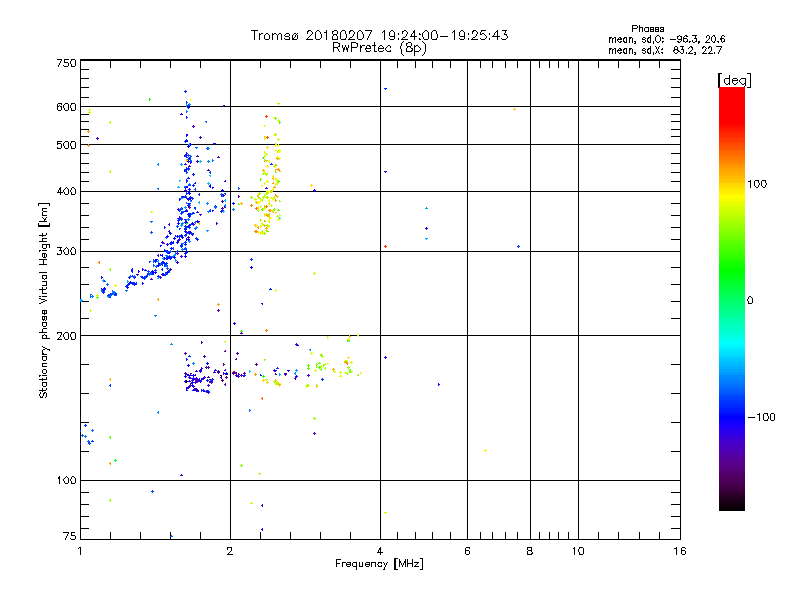This screenshot has width=800, height=600.
Task: Click the x-axis tick label '6'
Action: point(467,551)
